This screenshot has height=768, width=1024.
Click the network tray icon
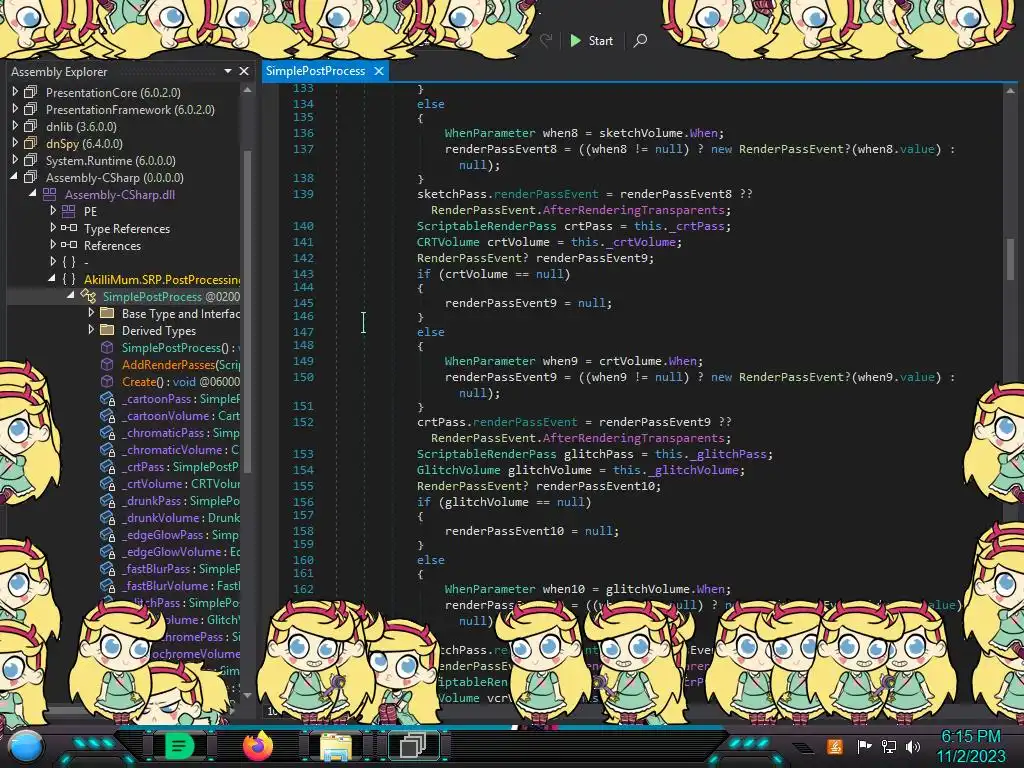point(889,746)
